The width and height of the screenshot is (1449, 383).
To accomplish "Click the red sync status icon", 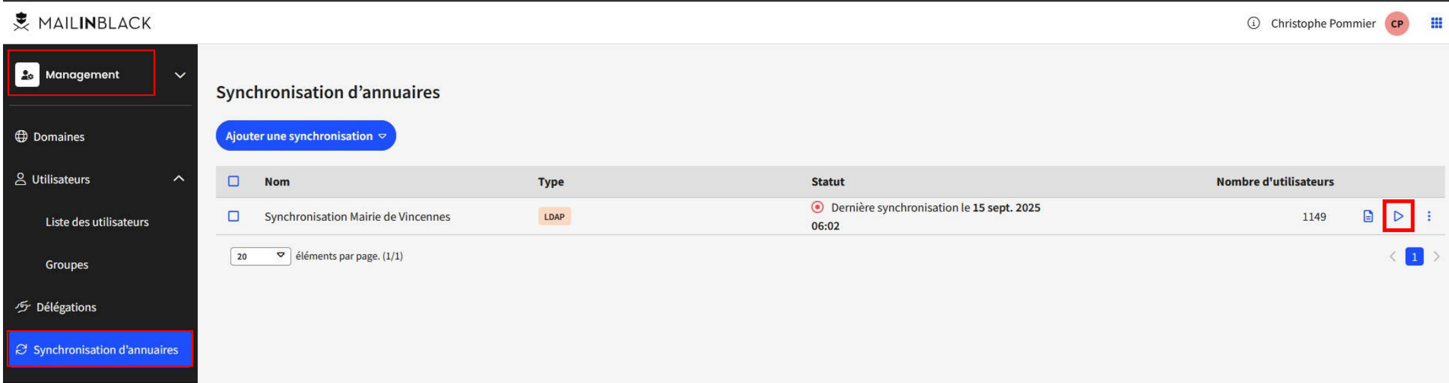I will (x=817, y=208).
